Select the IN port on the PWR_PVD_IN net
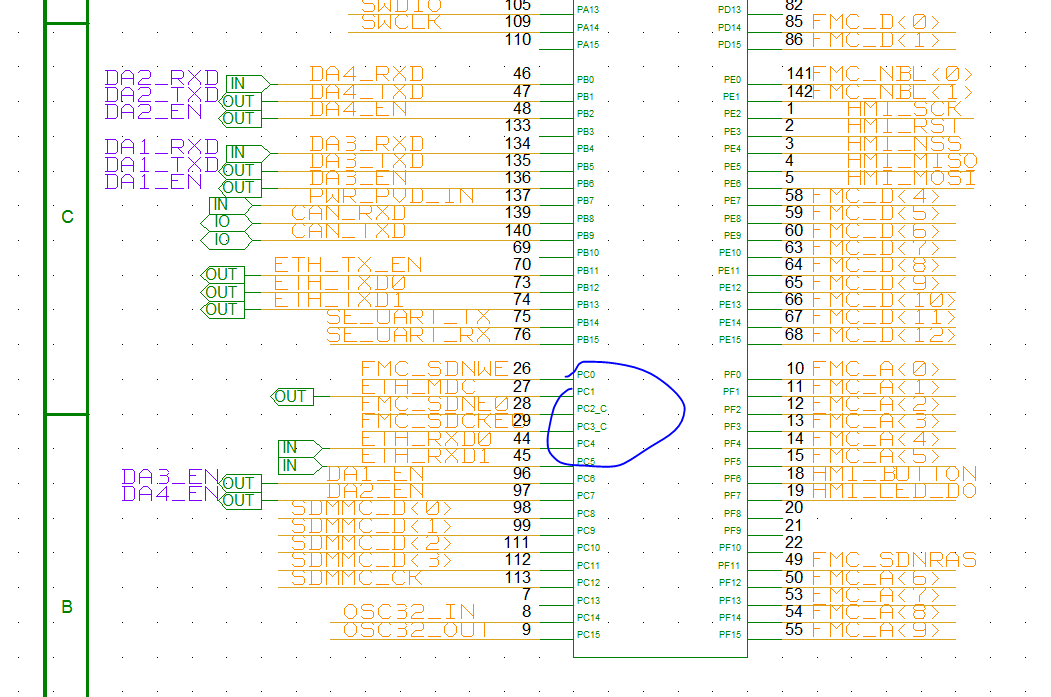1051x697 pixels. [231, 205]
